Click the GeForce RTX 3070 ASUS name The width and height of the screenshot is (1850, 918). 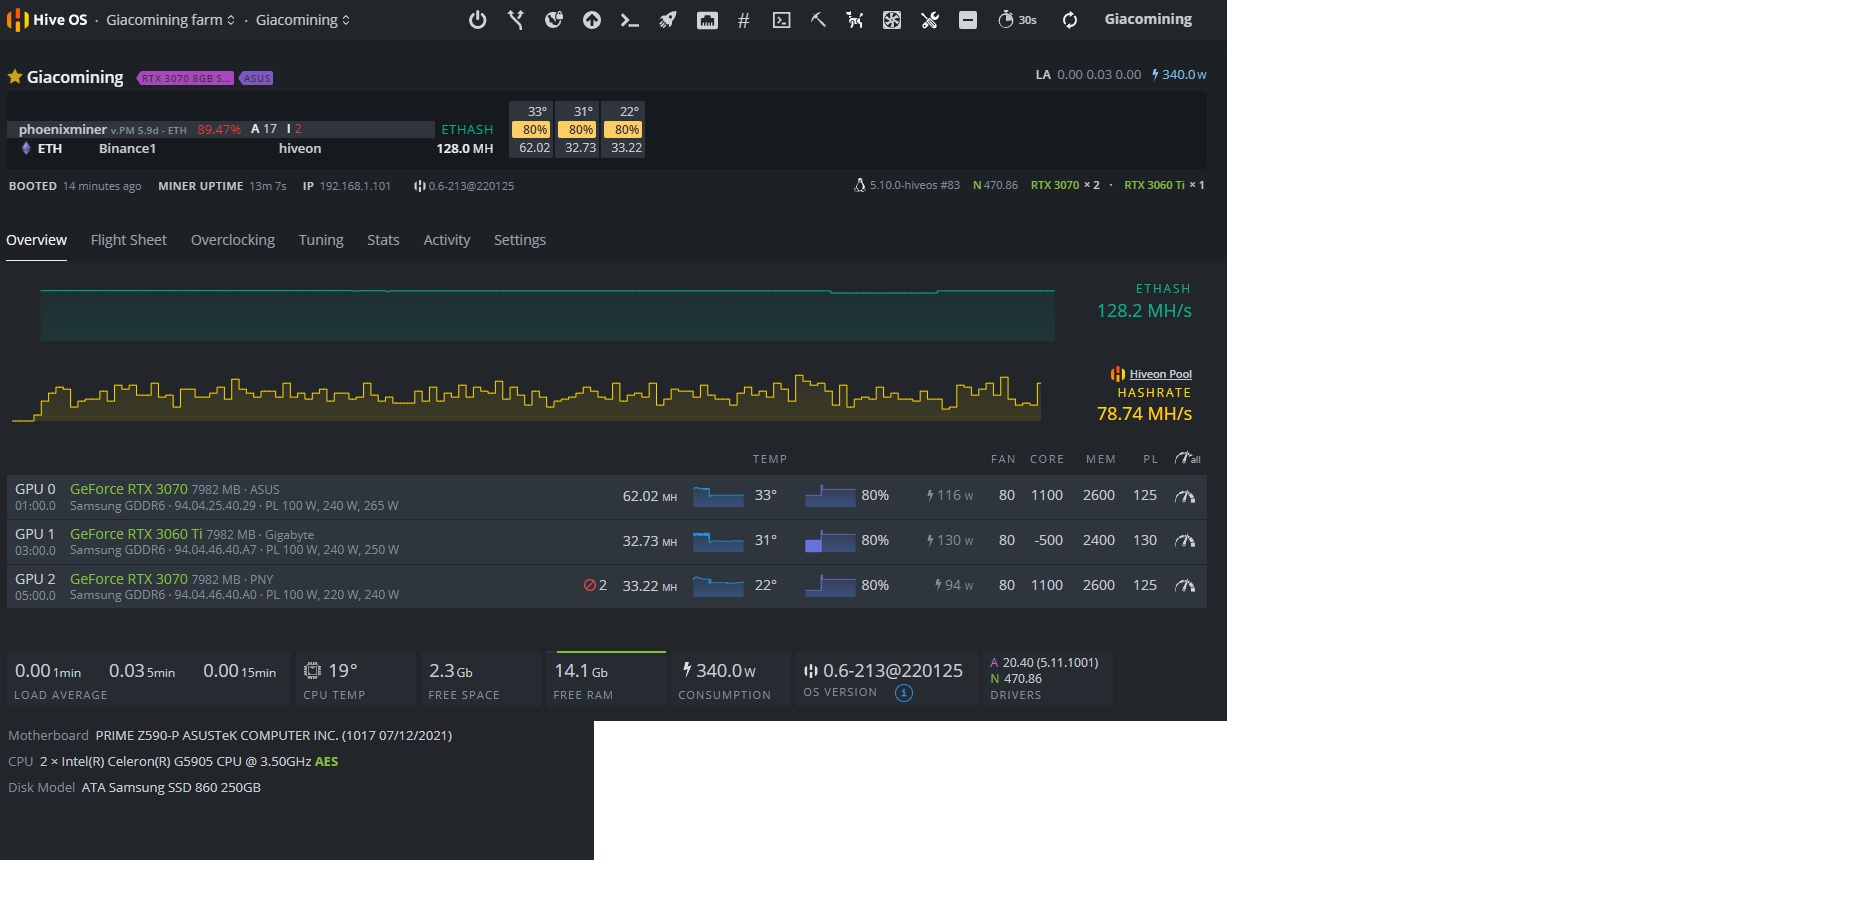click(x=129, y=489)
